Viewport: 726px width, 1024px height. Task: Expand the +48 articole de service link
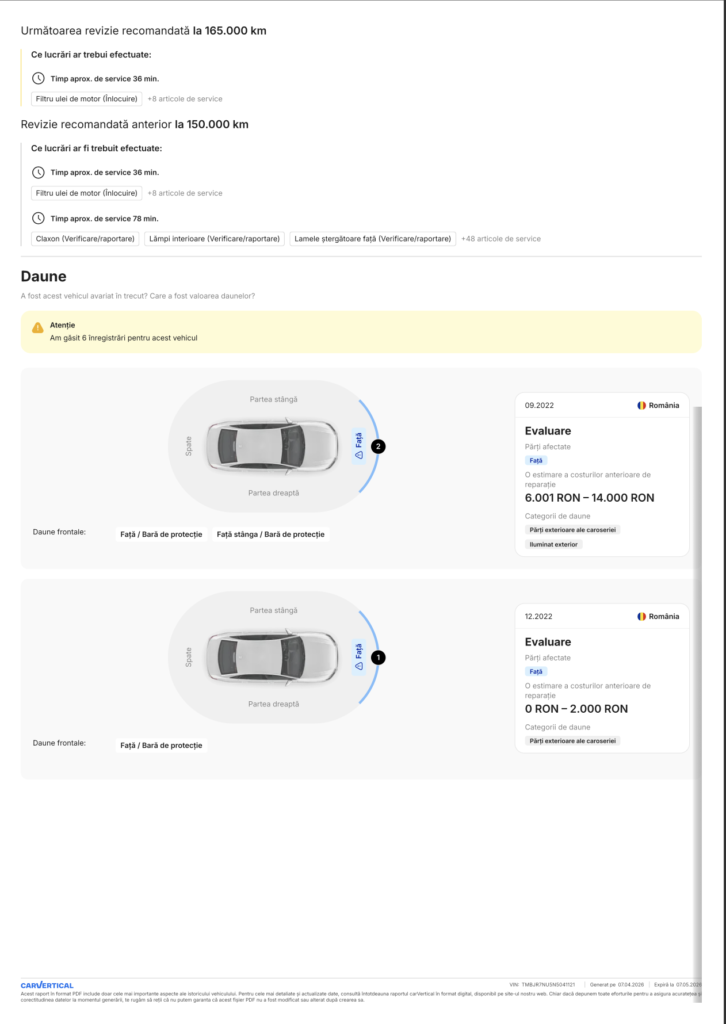[x=501, y=239]
